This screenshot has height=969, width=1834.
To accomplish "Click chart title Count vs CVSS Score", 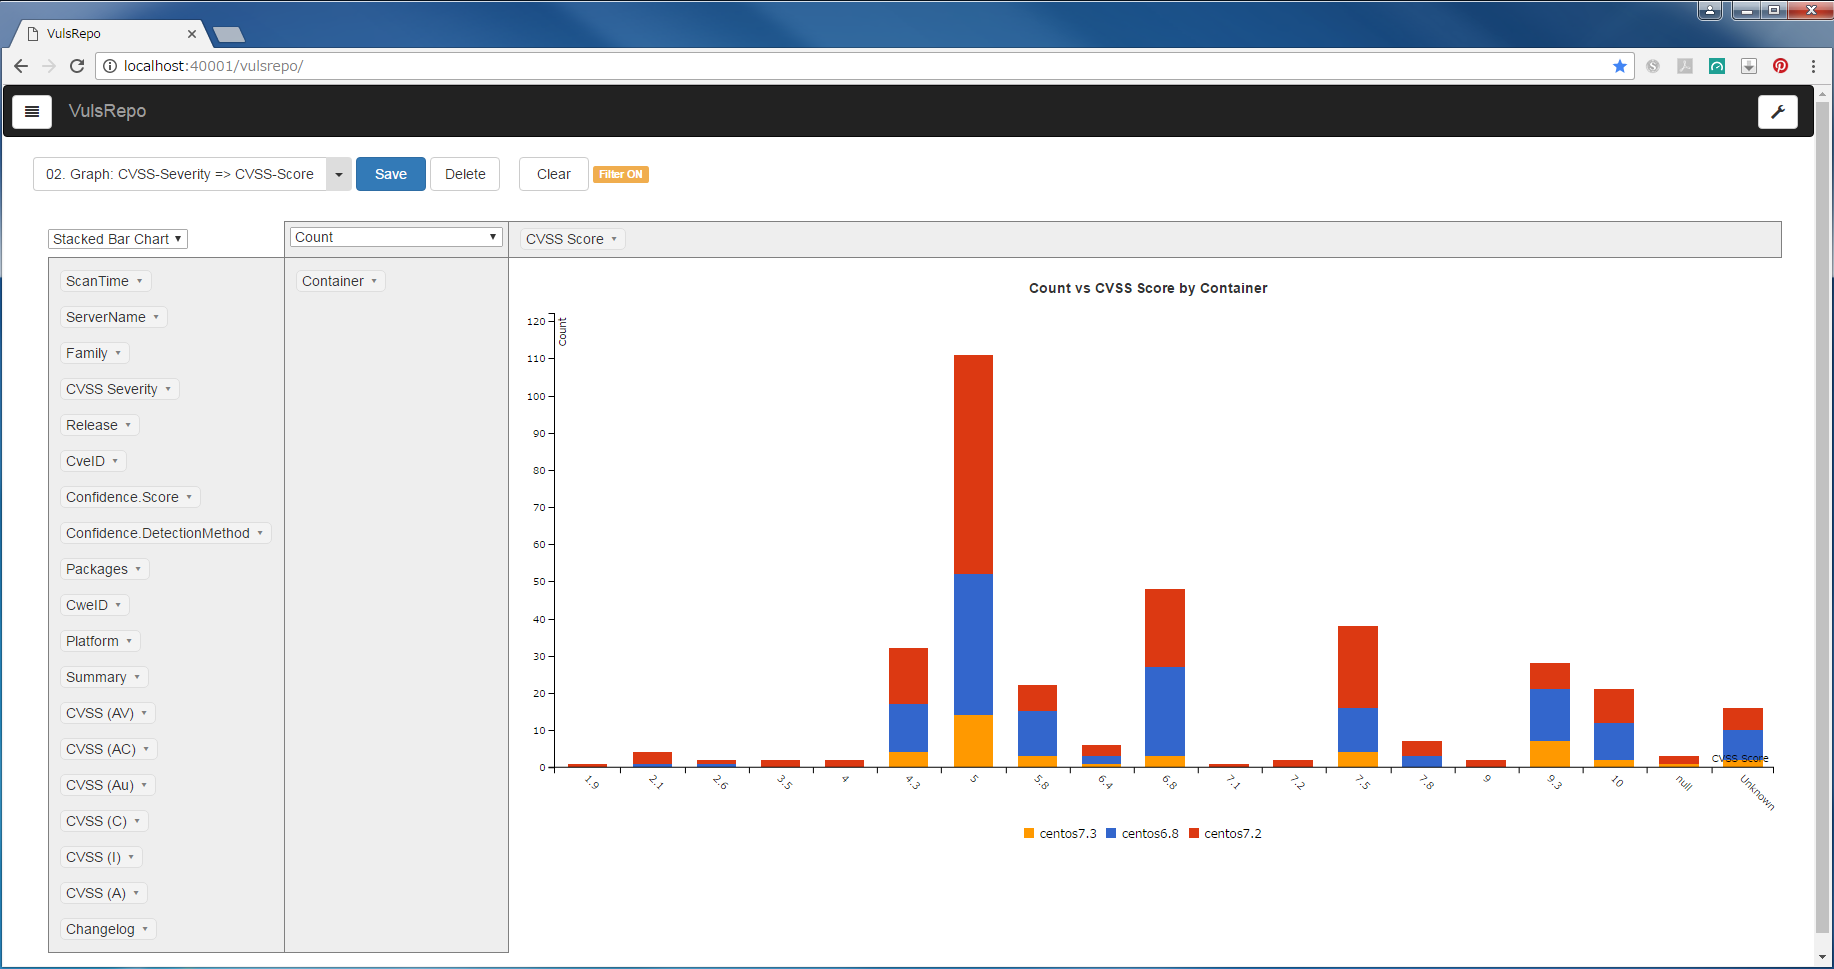I will [1148, 288].
